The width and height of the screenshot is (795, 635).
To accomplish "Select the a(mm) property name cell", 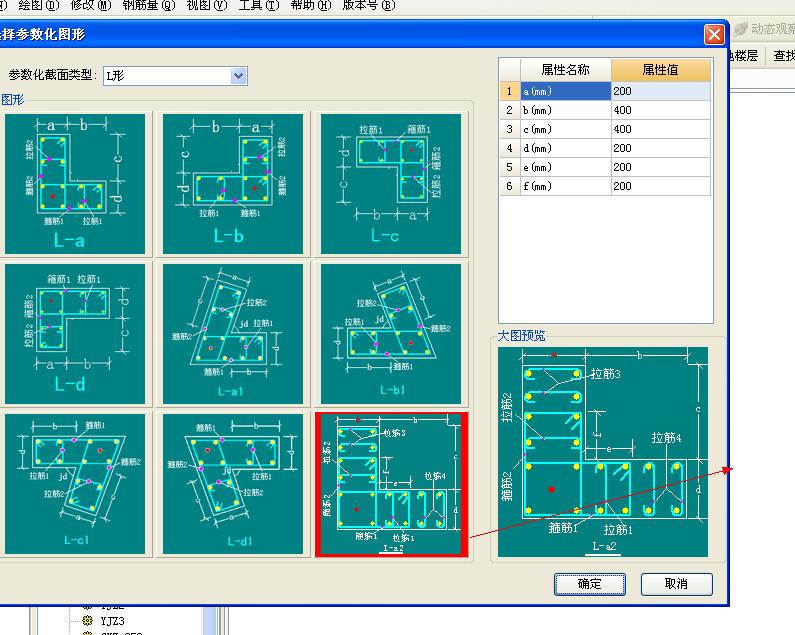I will 566,91.
